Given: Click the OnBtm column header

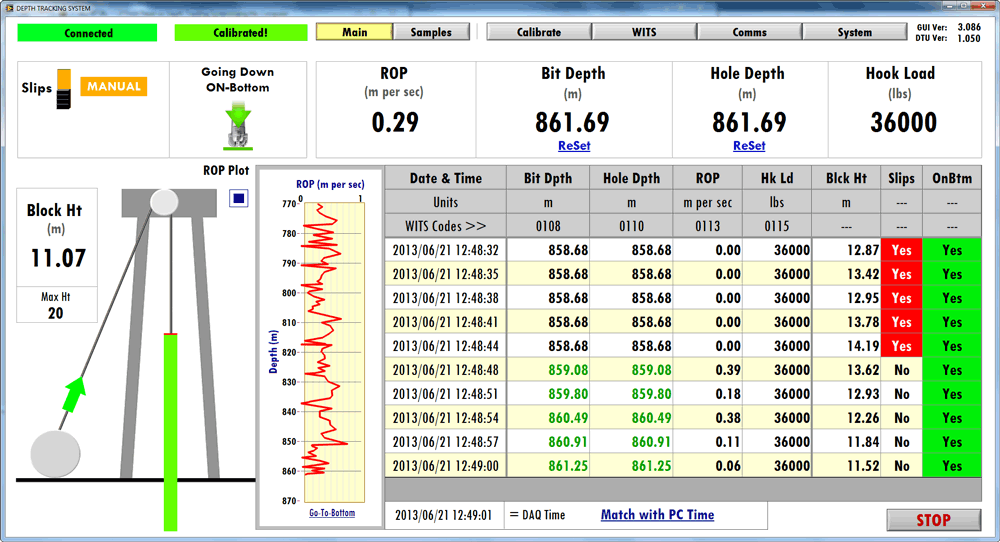Looking at the screenshot, I should click(x=952, y=178).
